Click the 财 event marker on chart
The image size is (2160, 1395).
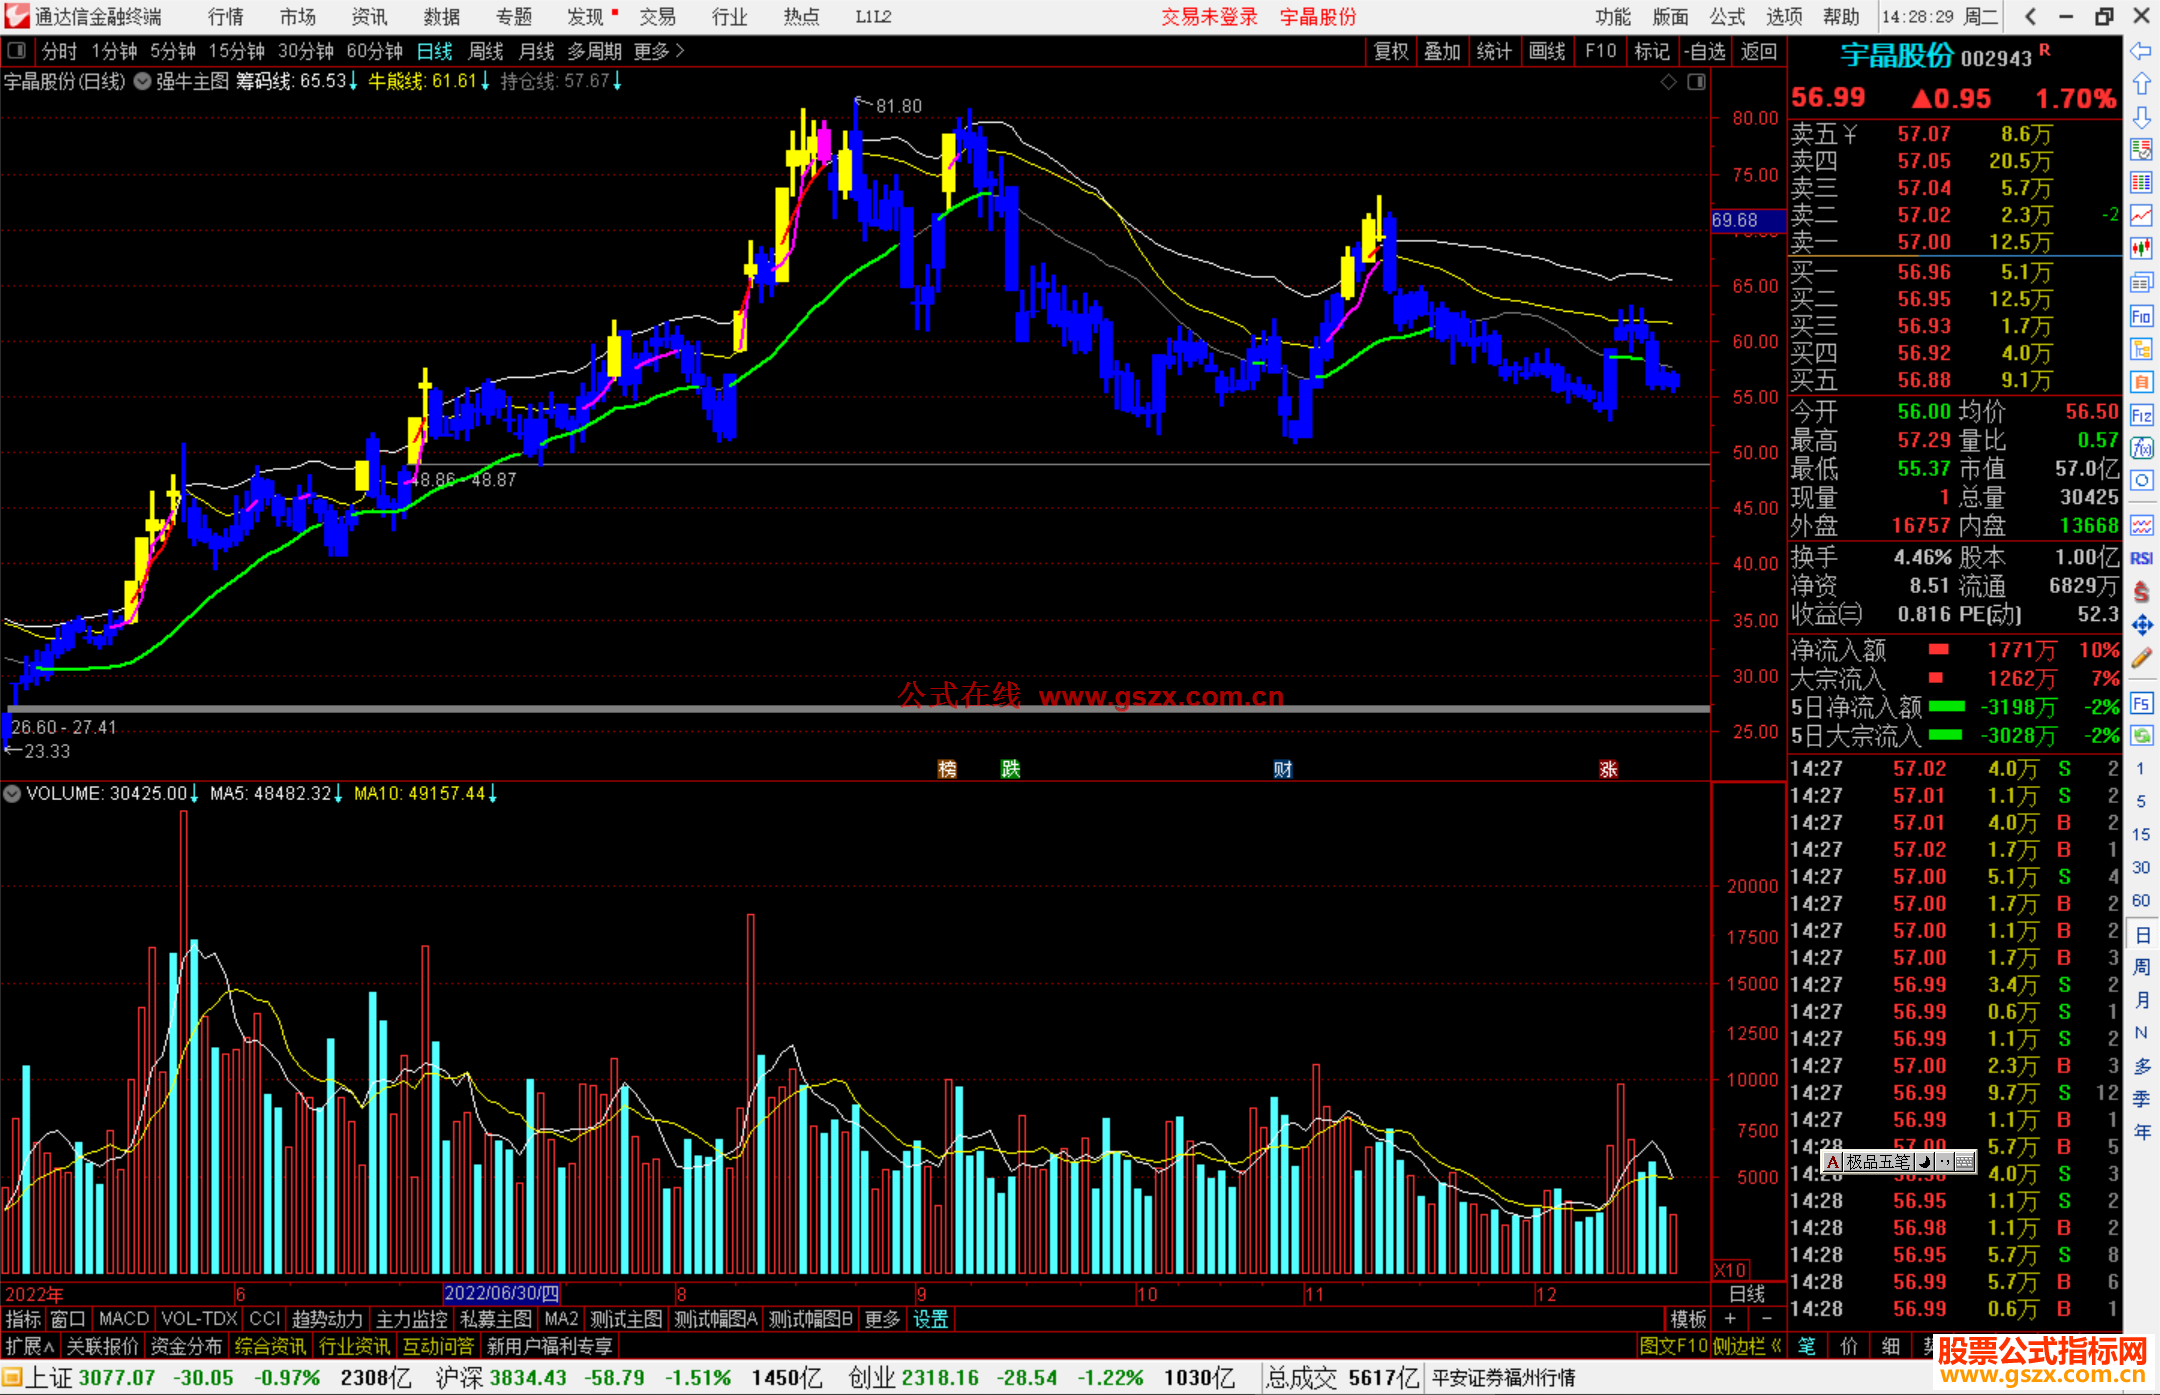click(1282, 769)
